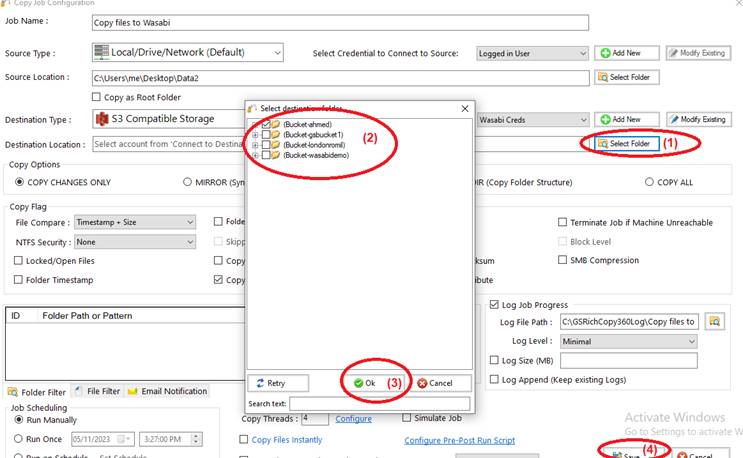Open the Email Notification tab
The image size is (743, 458).
(167, 391)
